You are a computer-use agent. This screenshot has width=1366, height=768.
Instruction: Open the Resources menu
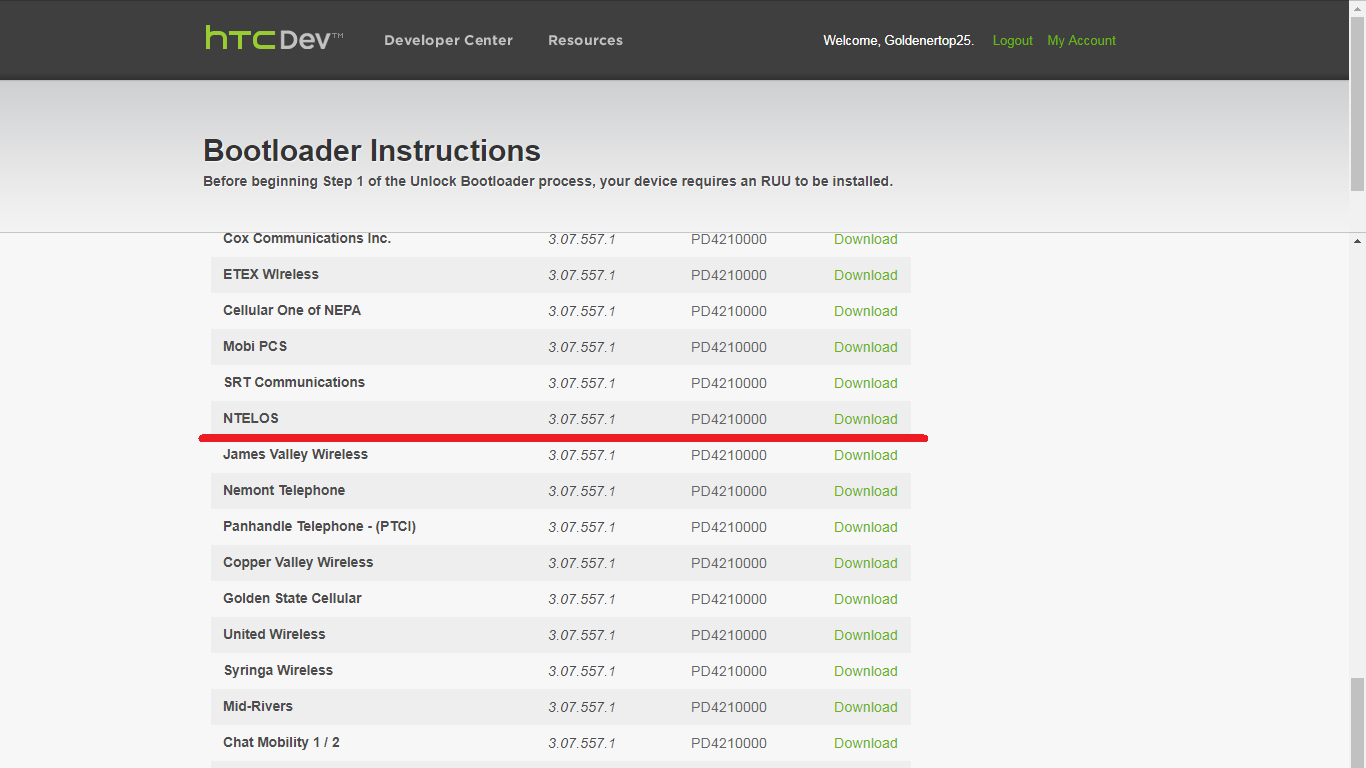(585, 40)
